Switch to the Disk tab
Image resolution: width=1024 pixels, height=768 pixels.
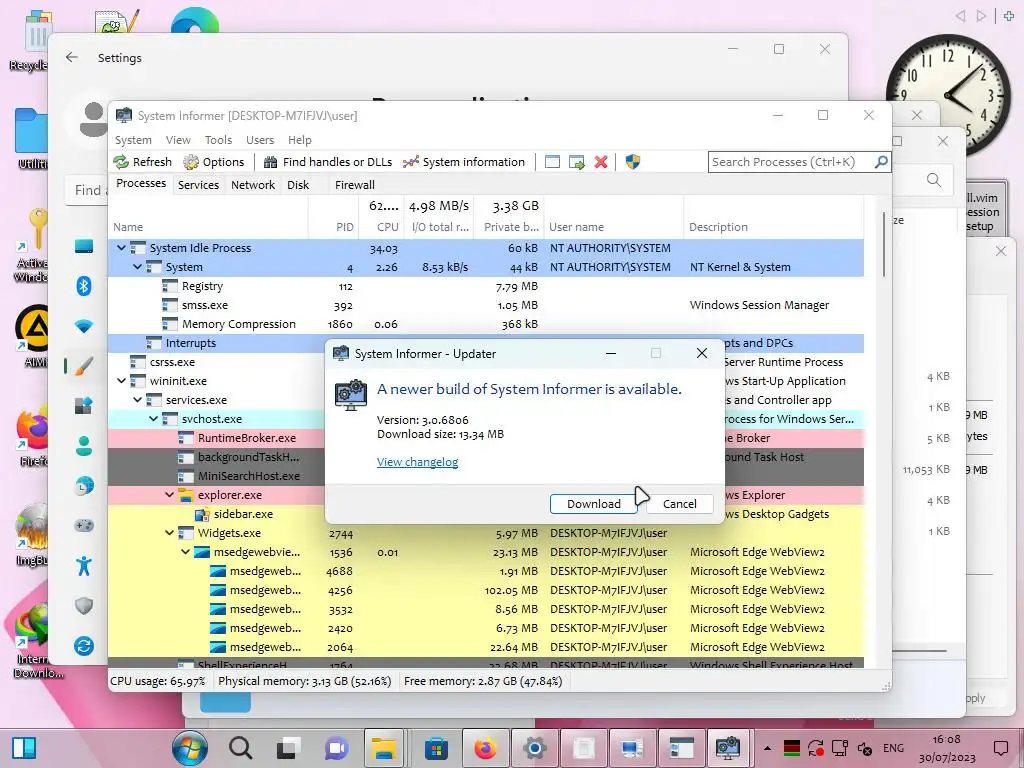[298, 185]
